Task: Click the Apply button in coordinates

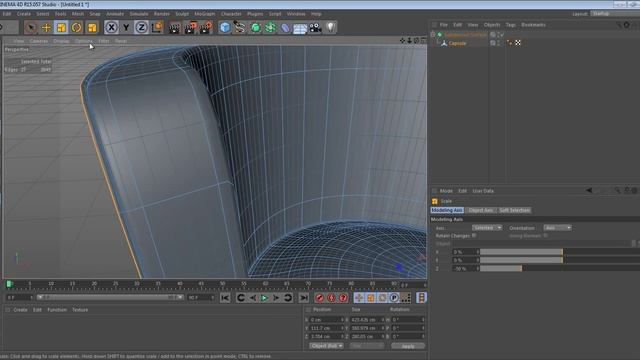Action: click(408, 346)
